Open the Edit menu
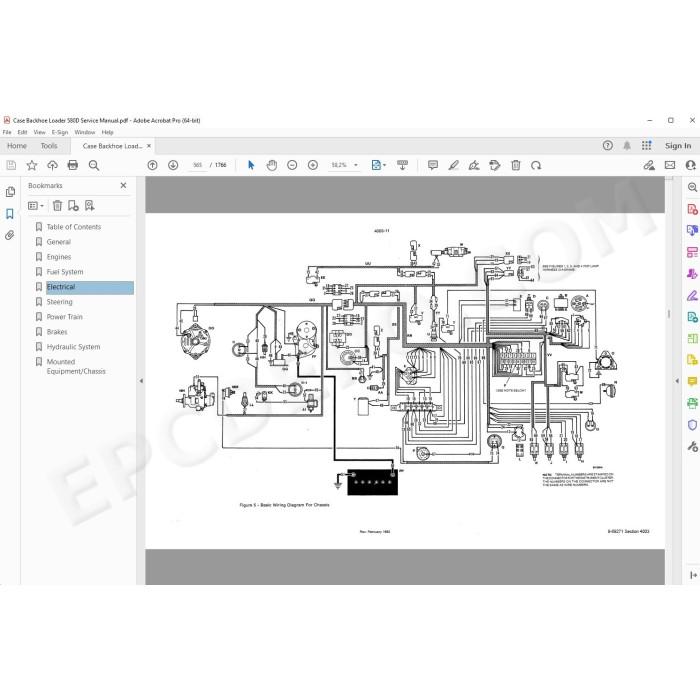The image size is (700, 700). point(22,132)
